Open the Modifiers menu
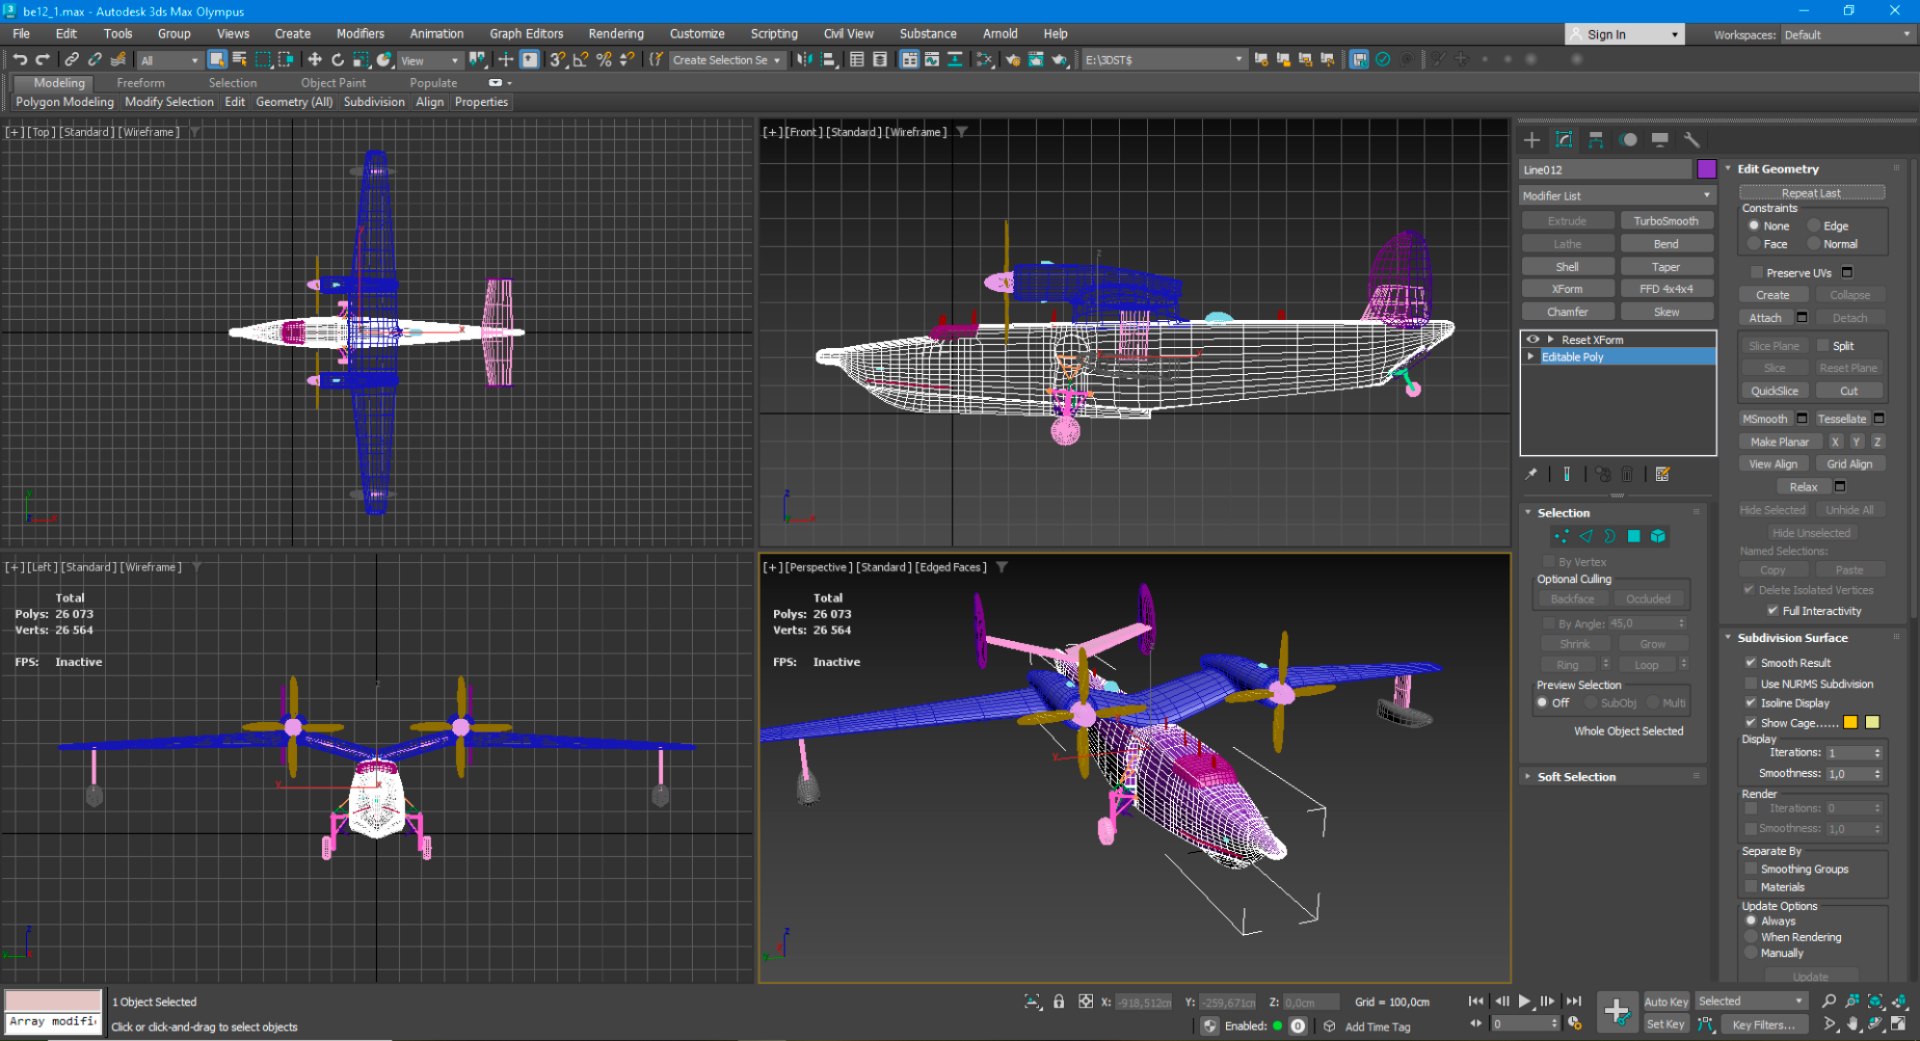The image size is (1920, 1041). pyautogui.click(x=360, y=34)
